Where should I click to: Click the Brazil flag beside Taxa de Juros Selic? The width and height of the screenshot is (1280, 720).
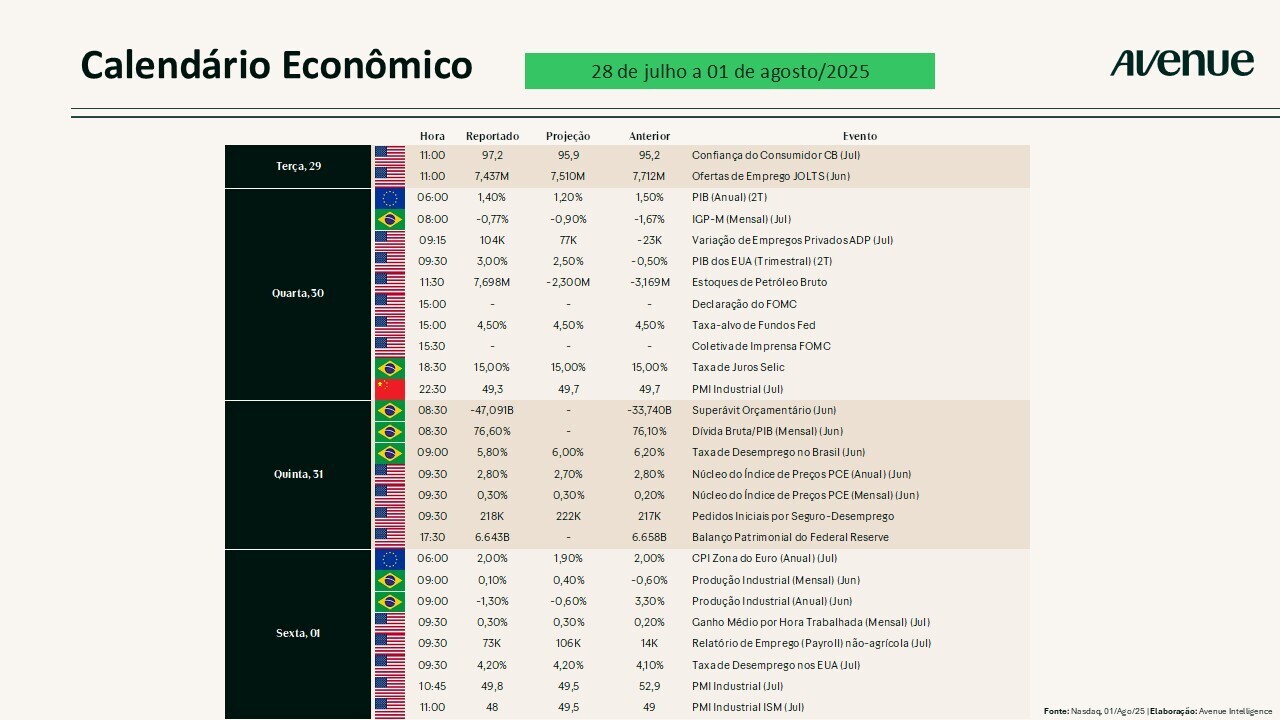tap(389, 368)
